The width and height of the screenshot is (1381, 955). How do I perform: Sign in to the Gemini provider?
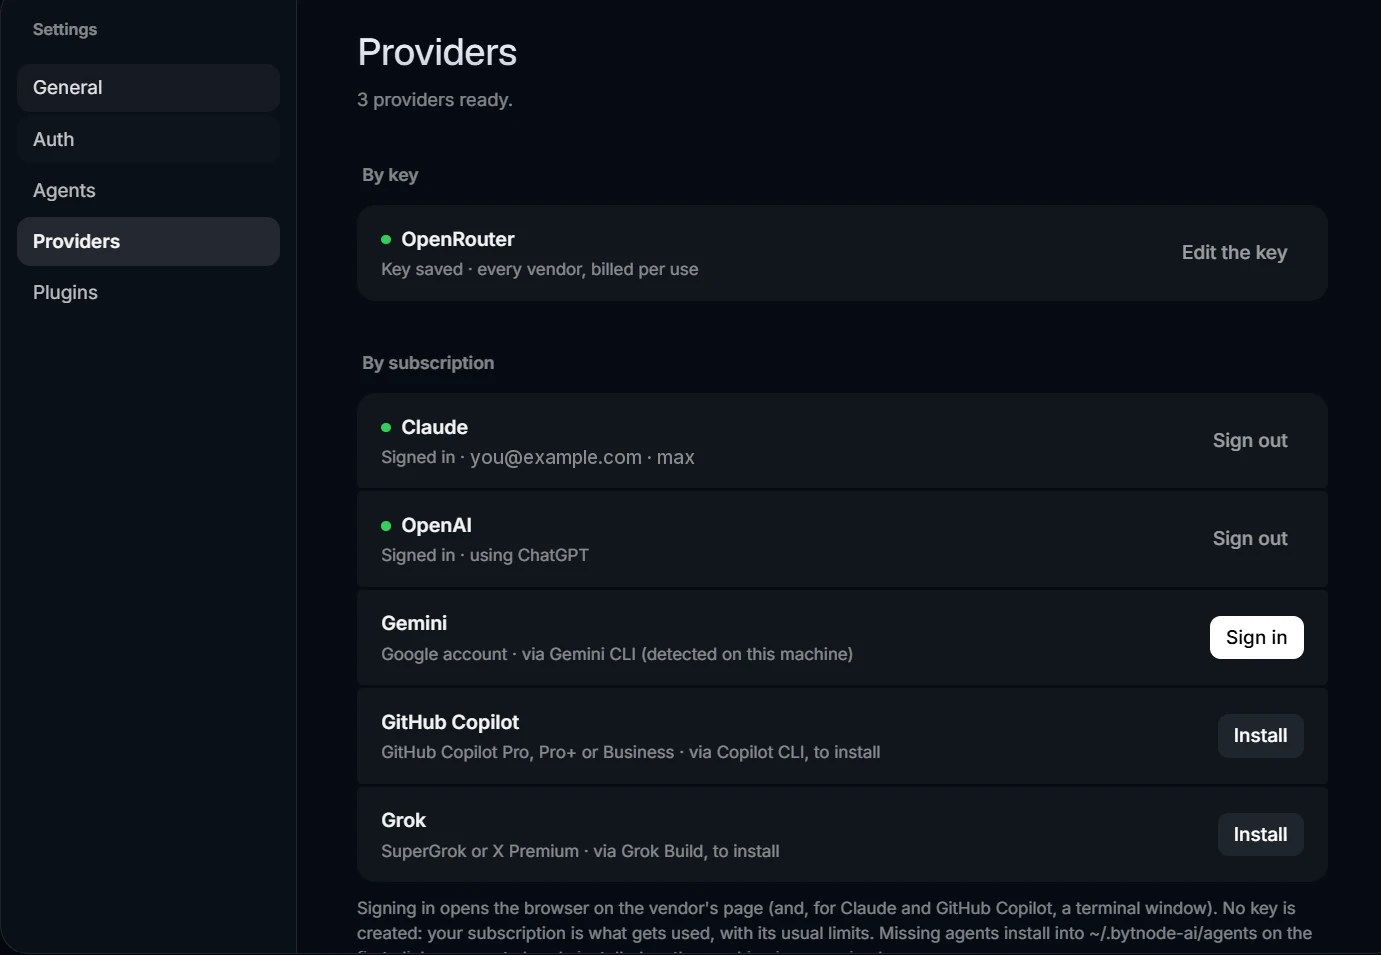[1257, 638]
